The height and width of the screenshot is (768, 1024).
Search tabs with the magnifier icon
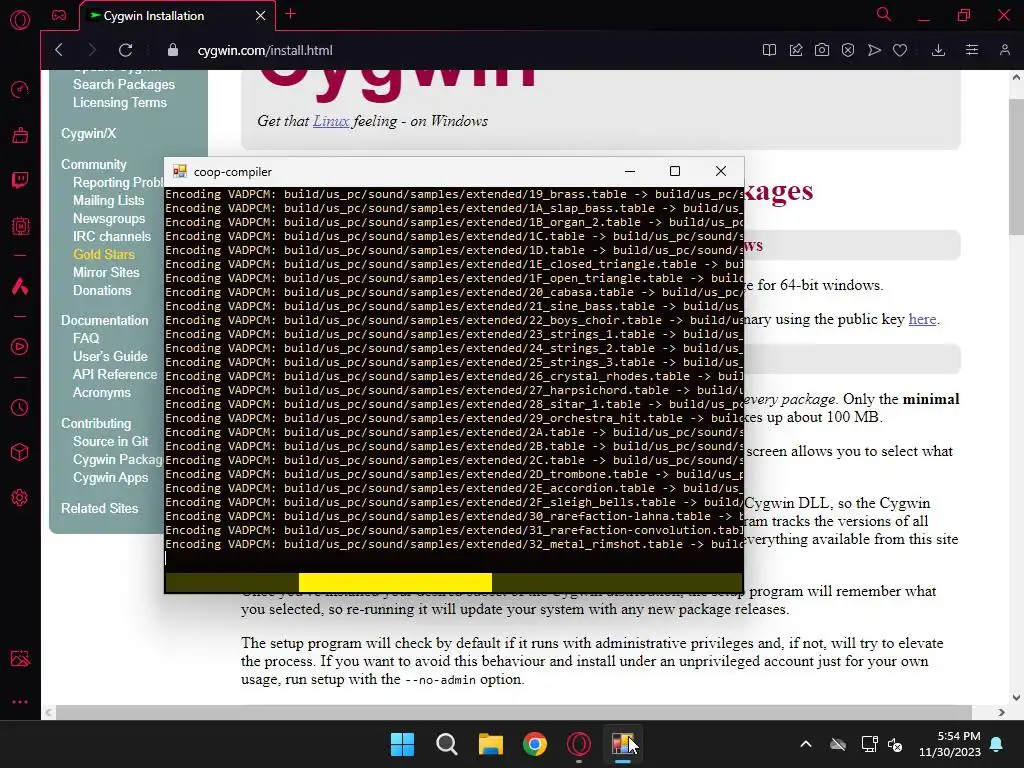pos(883,14)
